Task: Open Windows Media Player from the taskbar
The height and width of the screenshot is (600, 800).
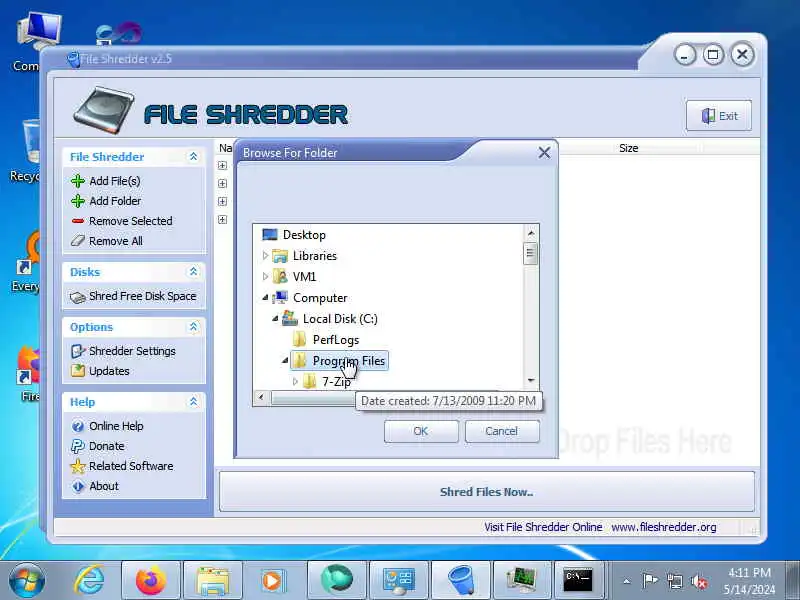Action: [x=272, y=580]
